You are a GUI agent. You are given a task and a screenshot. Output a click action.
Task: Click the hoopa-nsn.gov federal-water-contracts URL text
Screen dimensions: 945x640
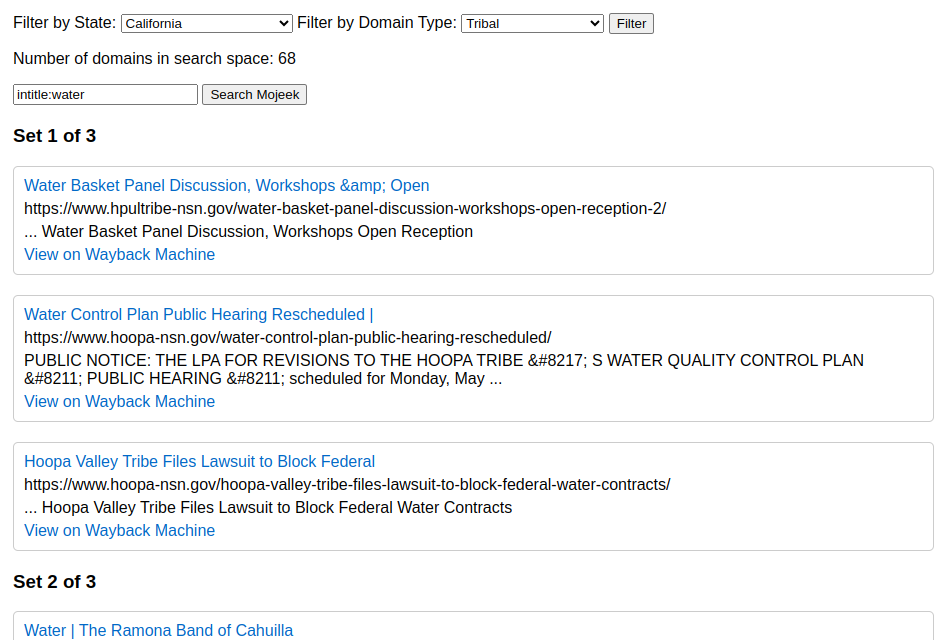(347, 485)
